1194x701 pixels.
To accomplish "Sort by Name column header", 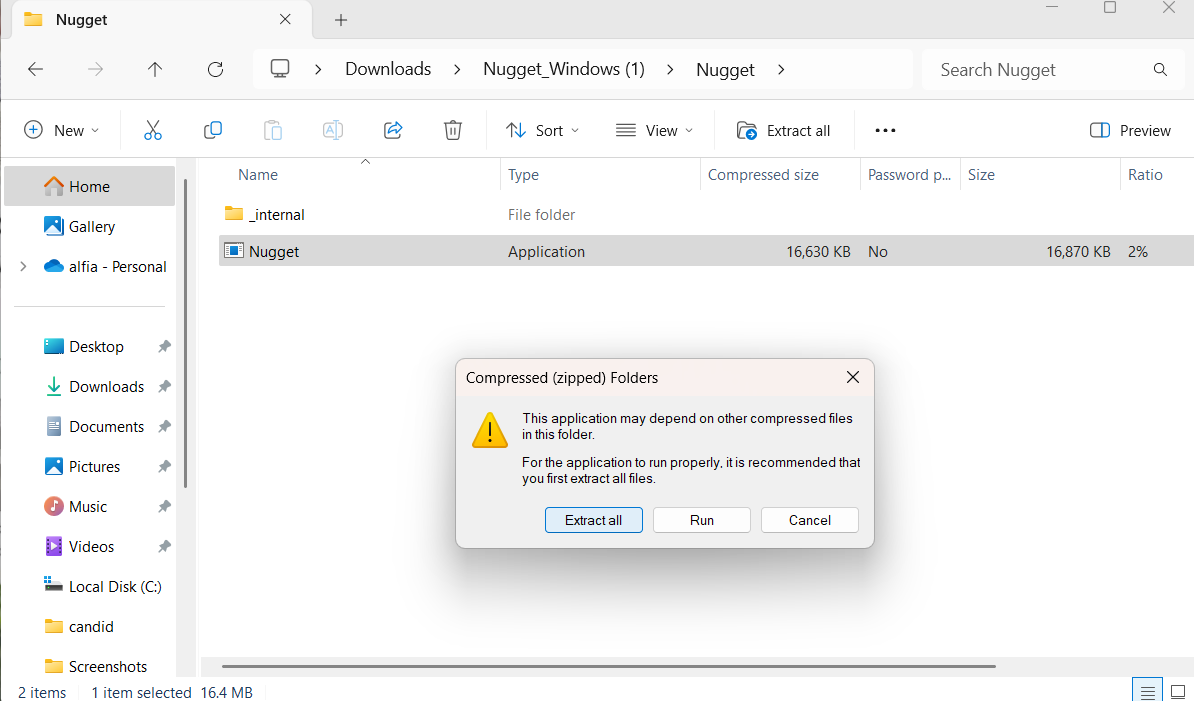I will (x=257, y=174).
